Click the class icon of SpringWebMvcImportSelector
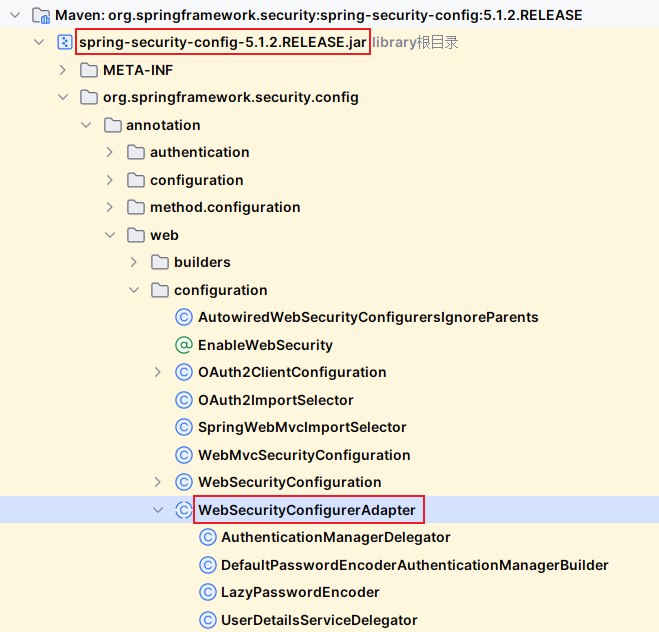Screen dimensions: 659x632 tap(184, 427)
